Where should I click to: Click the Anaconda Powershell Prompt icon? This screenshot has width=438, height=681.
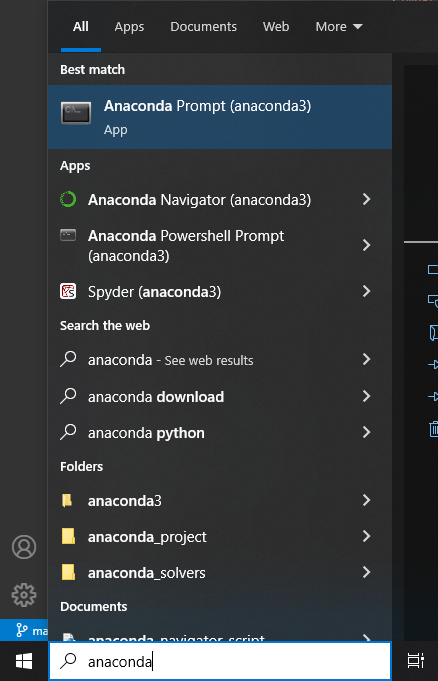(x=68, y=235)
